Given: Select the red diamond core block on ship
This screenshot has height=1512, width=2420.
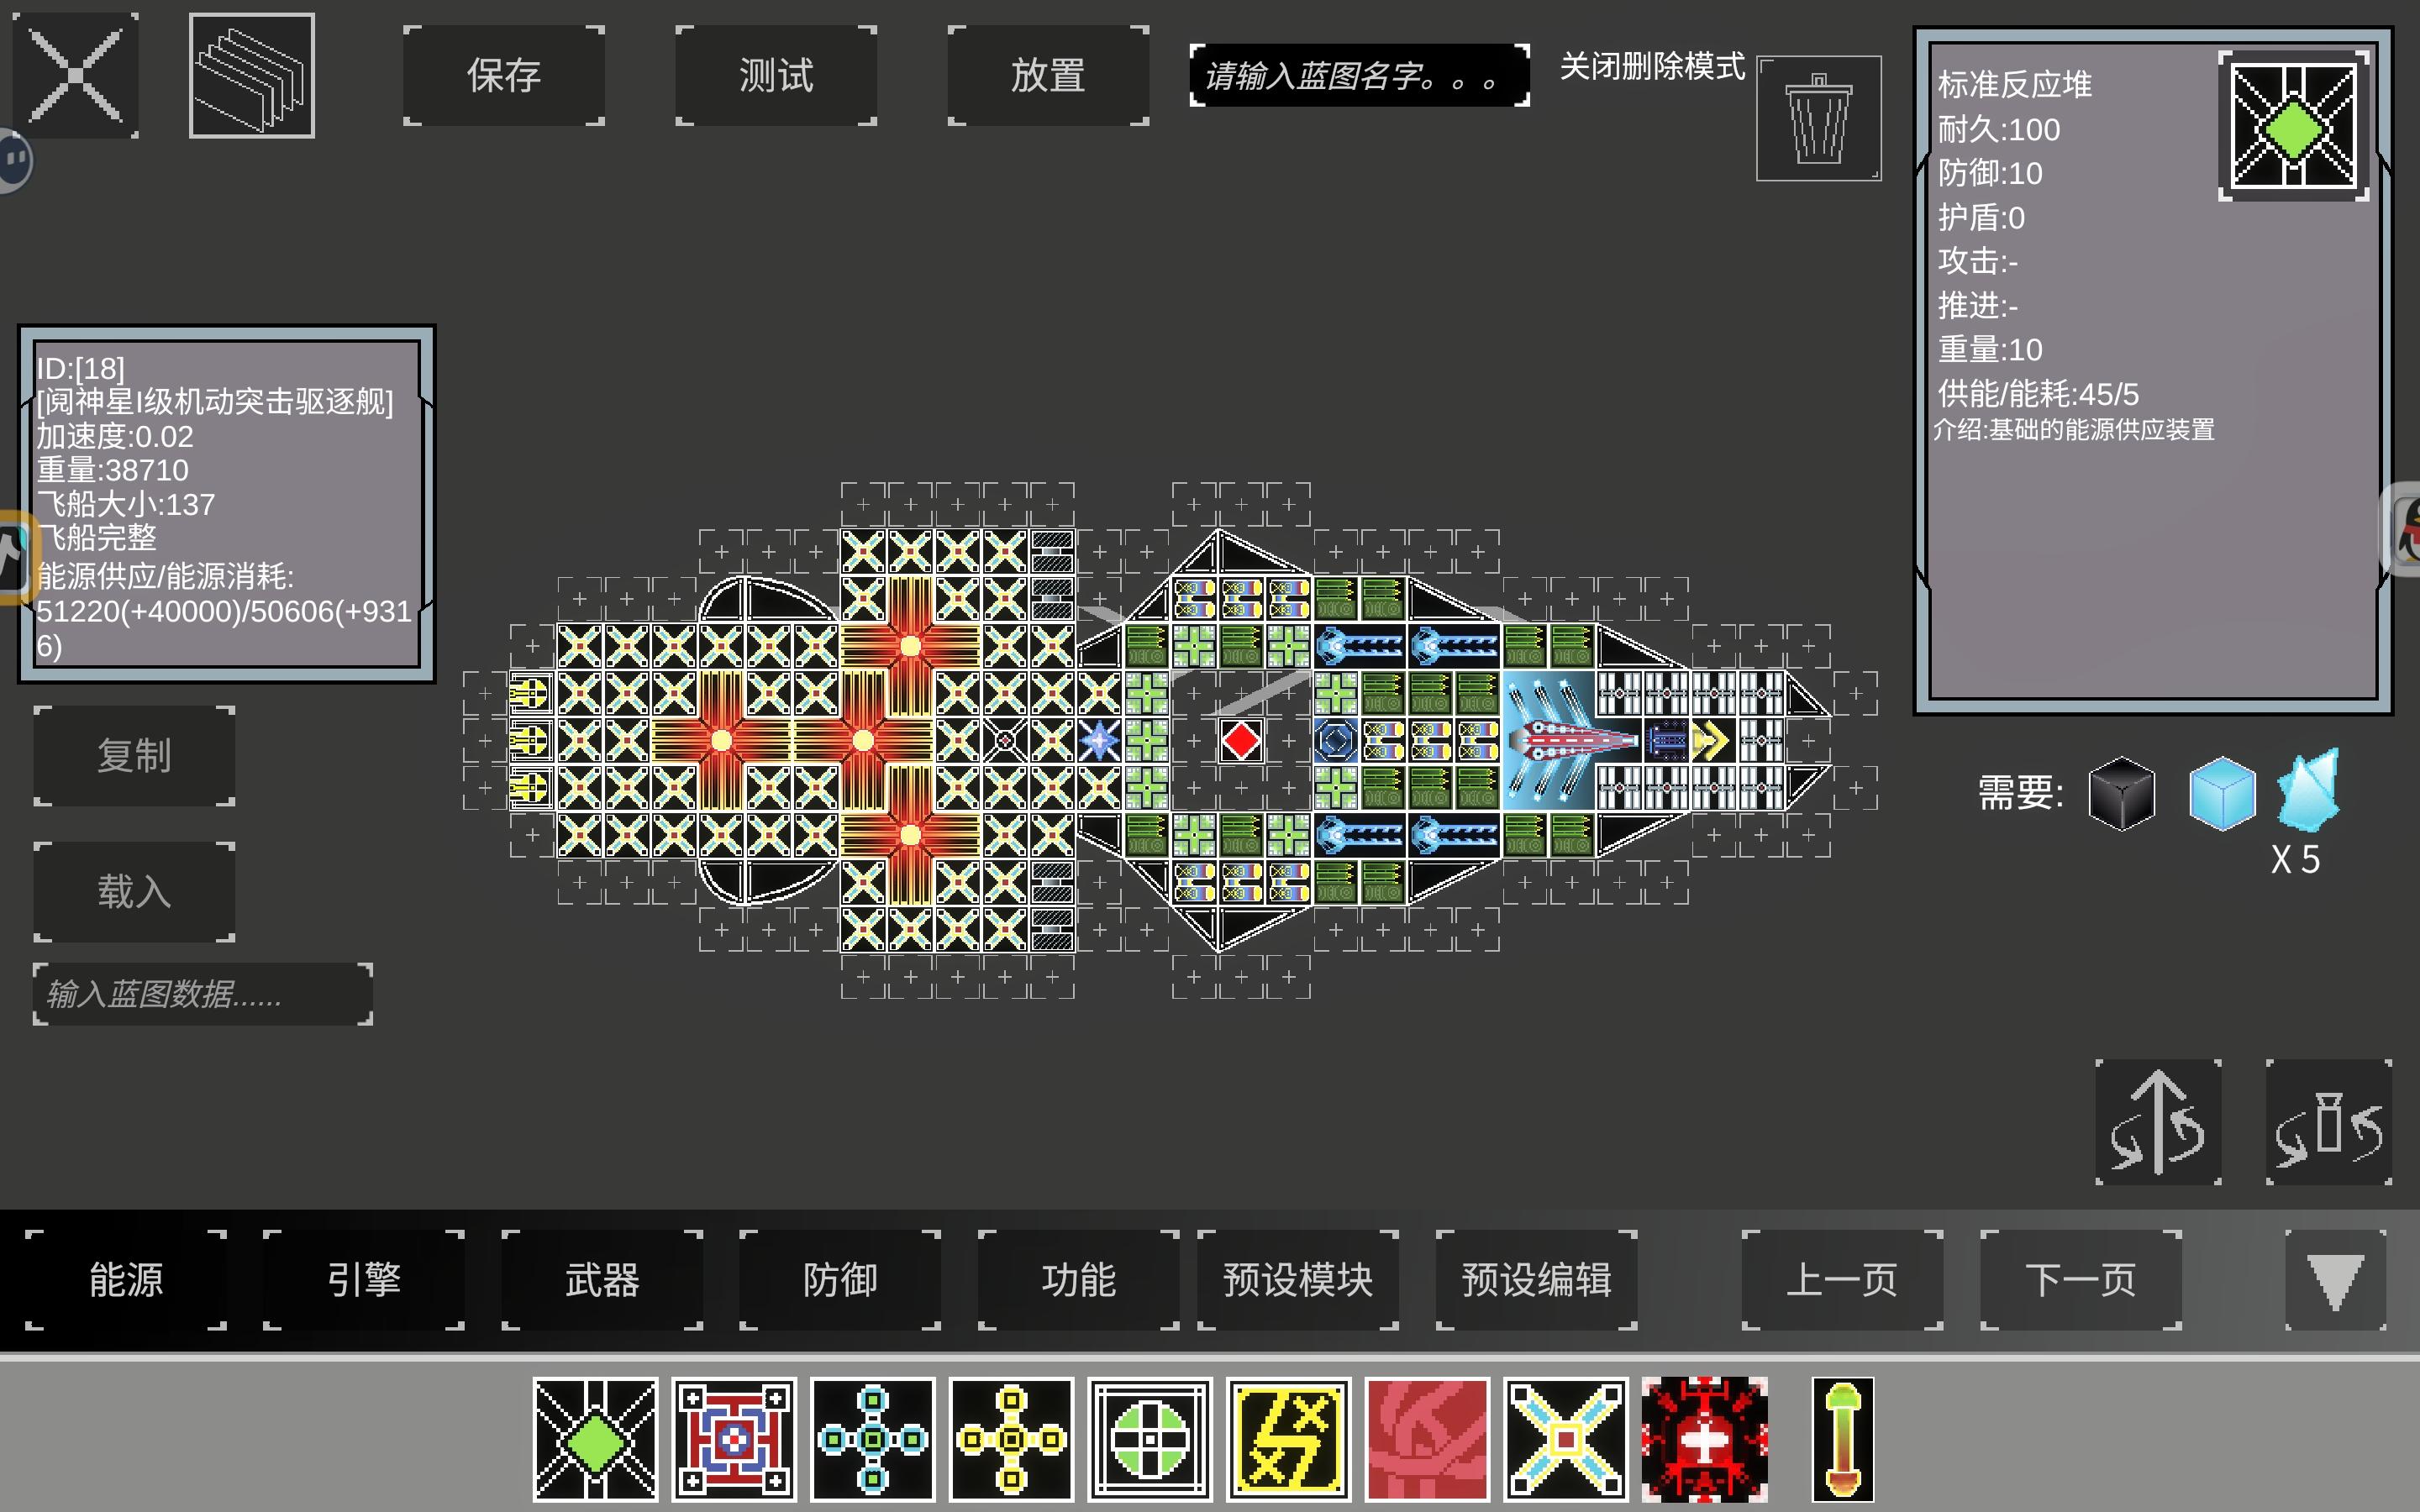Looking at the screenshot, I should (x=1241, y=741).
